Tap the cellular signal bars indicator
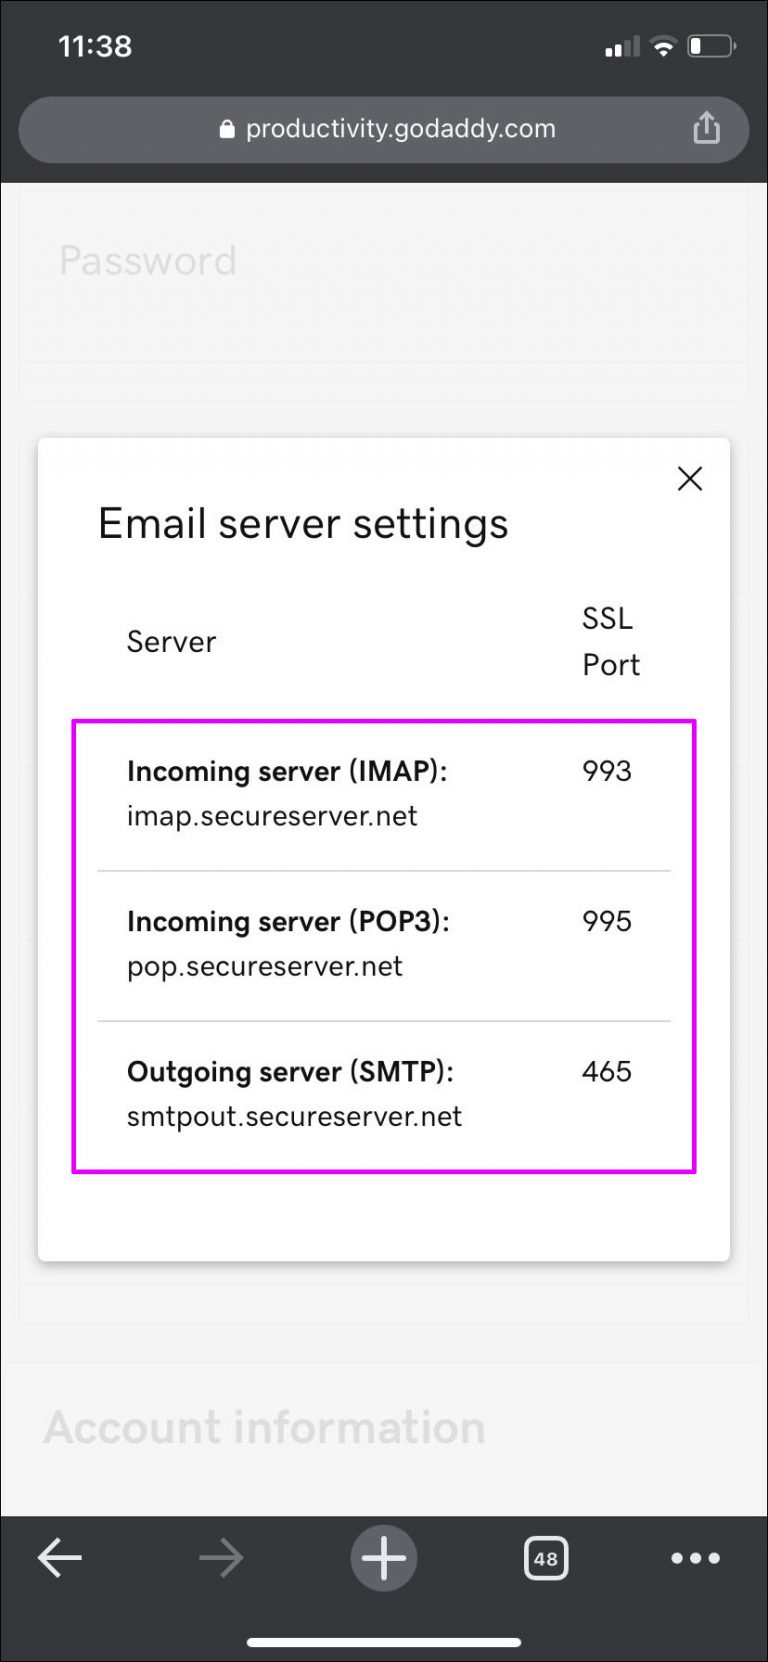 click(x=620, y=45)
